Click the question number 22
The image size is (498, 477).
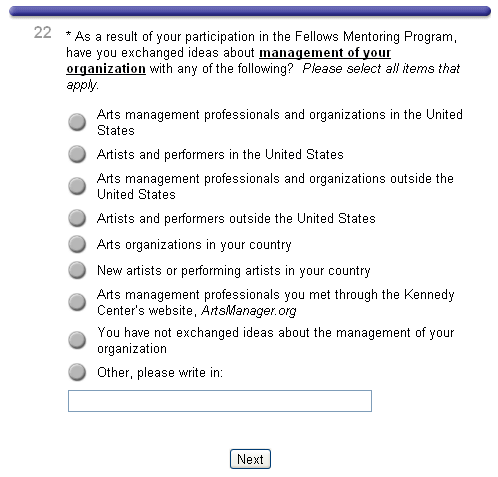pos(43,33)
